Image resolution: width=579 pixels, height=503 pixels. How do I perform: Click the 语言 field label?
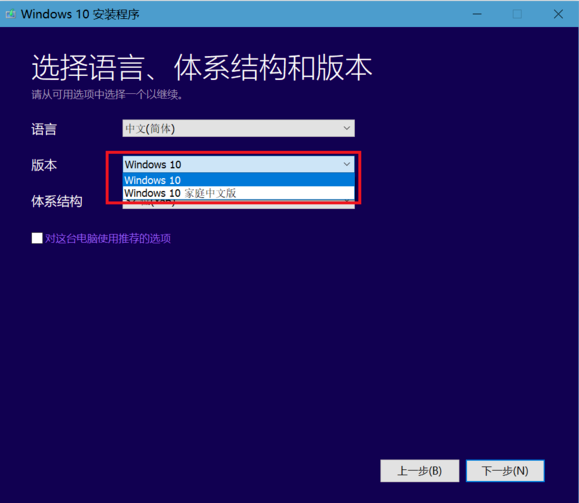44,129
